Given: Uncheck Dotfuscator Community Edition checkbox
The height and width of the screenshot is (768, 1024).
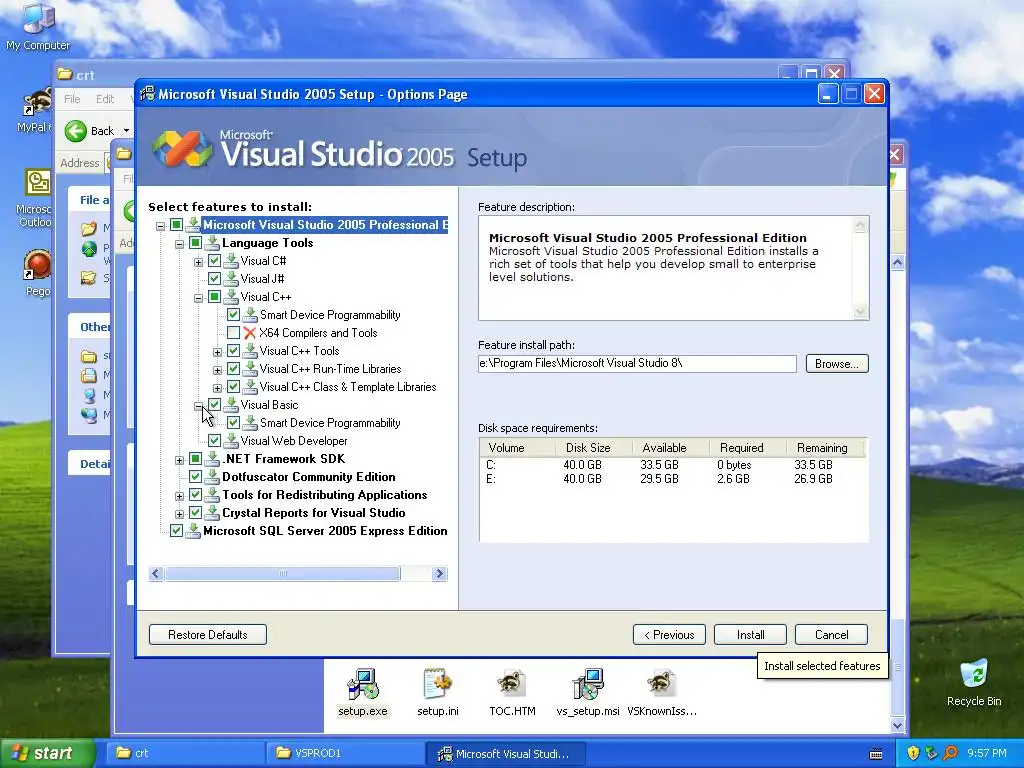Looking at the screenshot, I should 195,477.
